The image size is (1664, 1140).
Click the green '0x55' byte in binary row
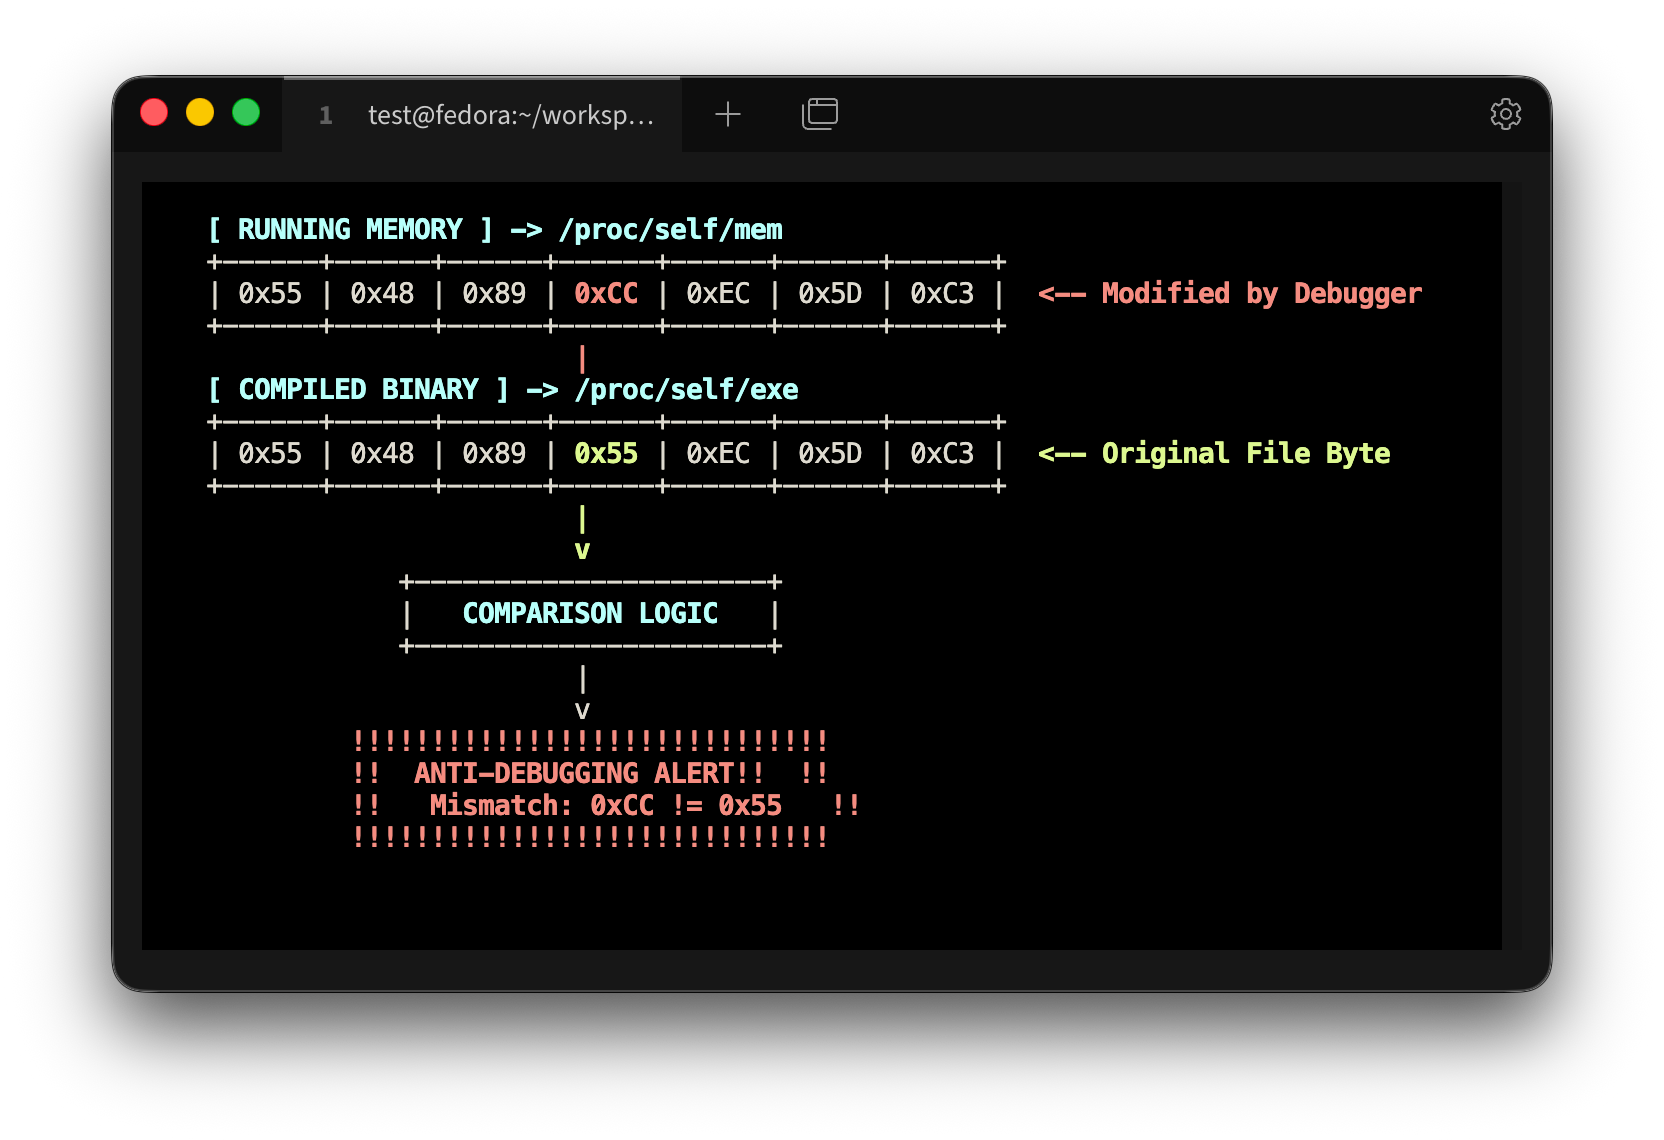point(606,454)
